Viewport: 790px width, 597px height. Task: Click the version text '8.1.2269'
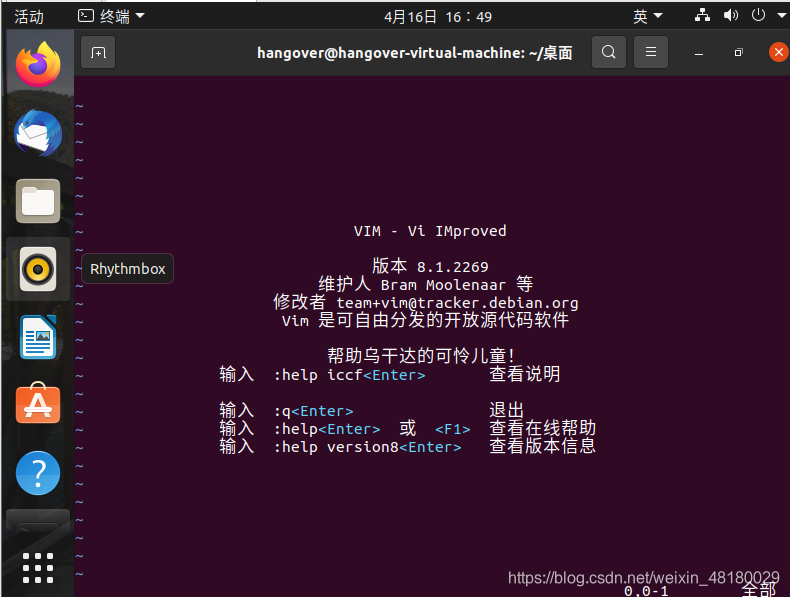pyautogui.click(x=452, y=267)
